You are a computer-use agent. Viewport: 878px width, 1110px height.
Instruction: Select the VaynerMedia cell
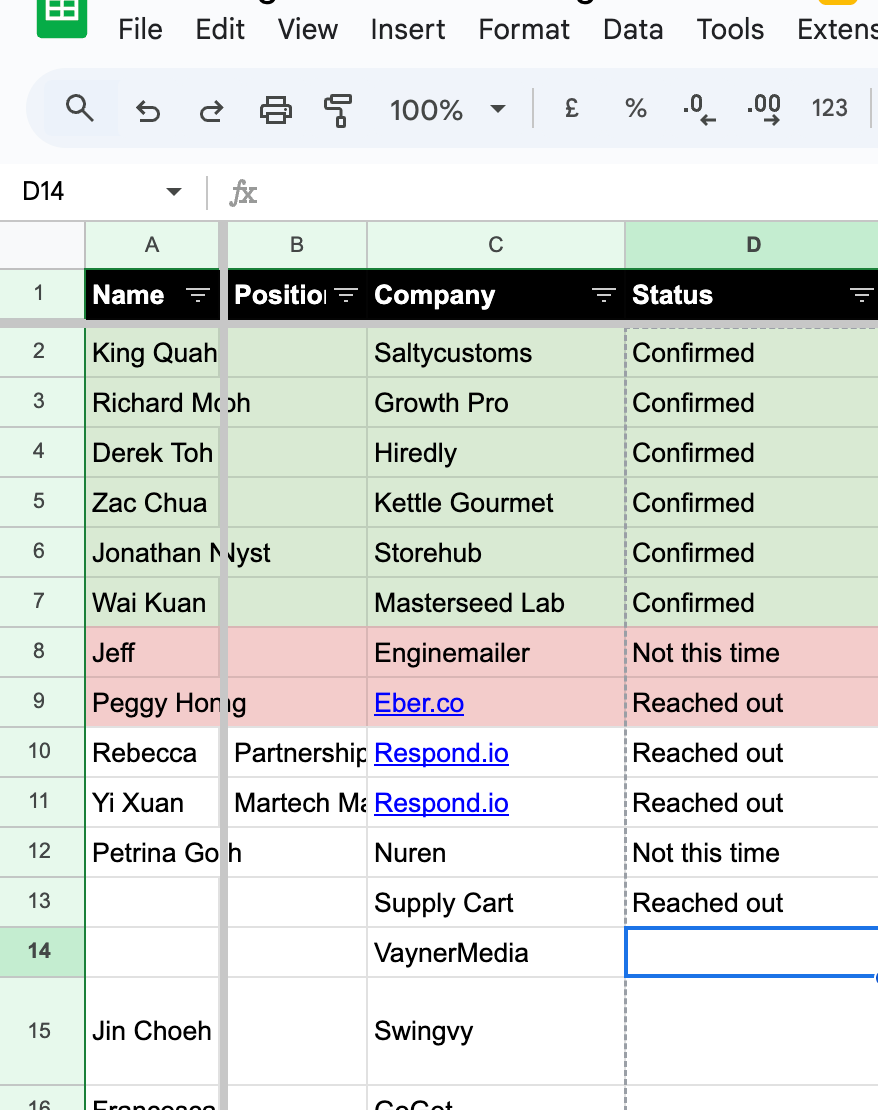(x=495, y=953)
